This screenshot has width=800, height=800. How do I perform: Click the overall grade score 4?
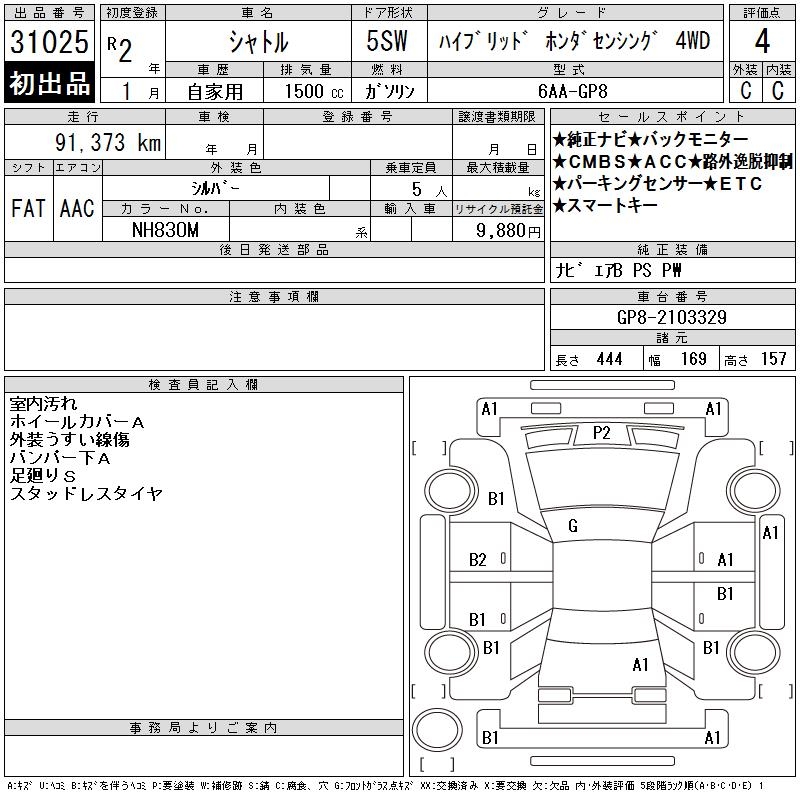[x=762, y=41]
